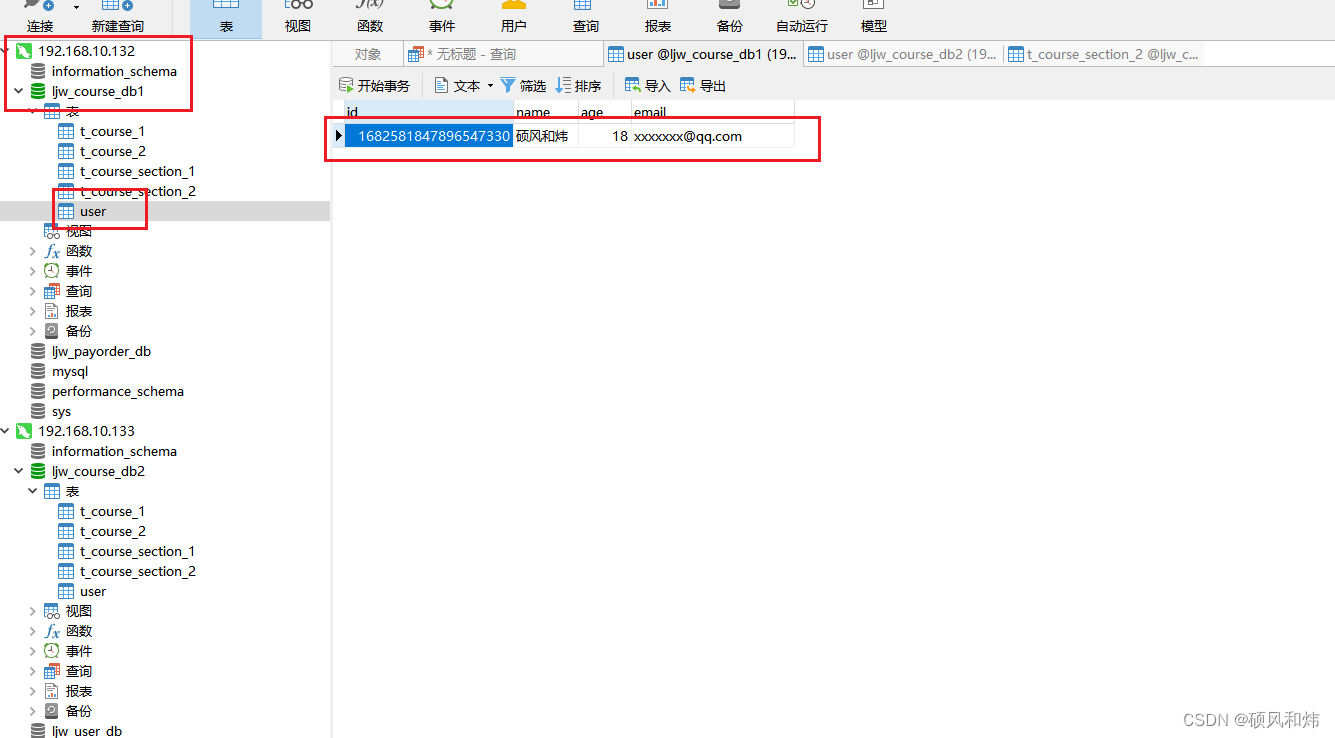This screenshot has height=738, width=1335.
Task: Collapse the 表 node in ljw_course_db2
Action: (32, 491)
